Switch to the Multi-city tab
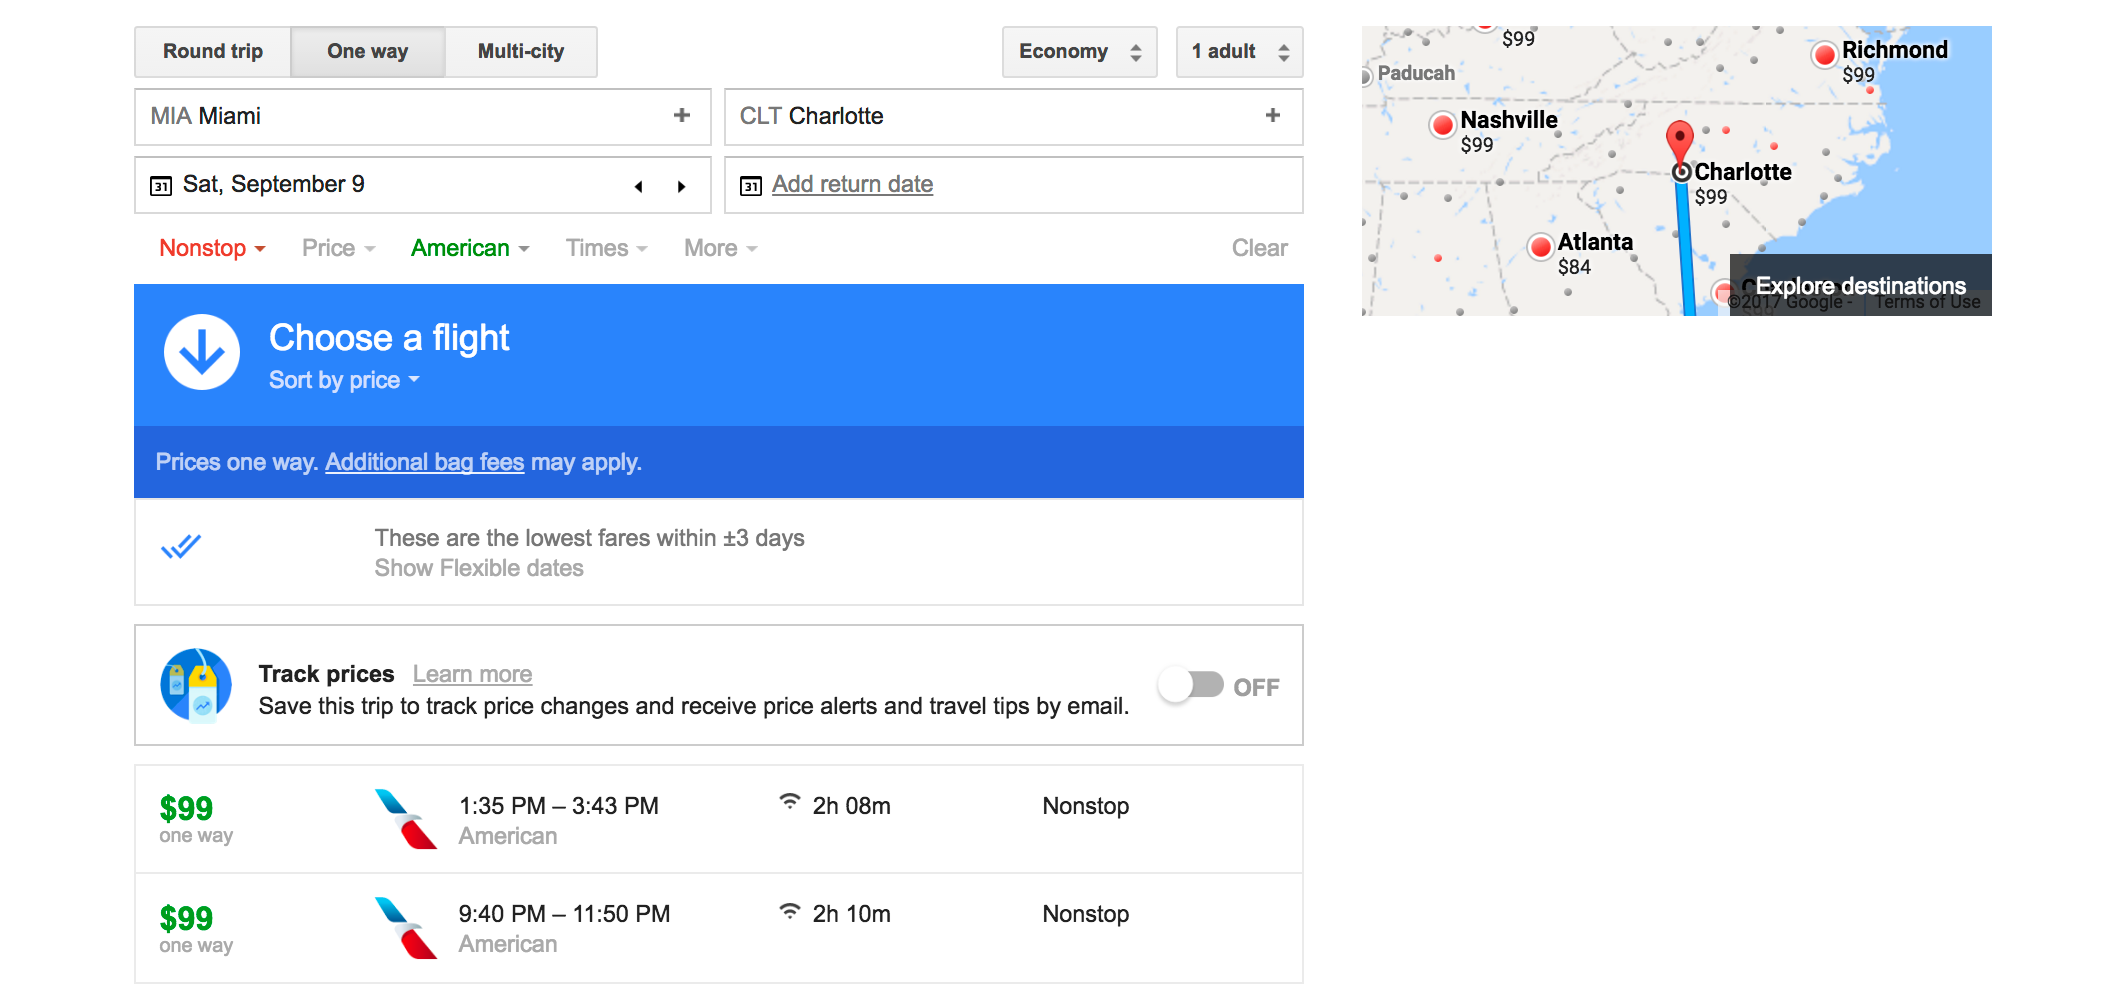This screenshot has height=1000, width=2114. tap(520, 52)
